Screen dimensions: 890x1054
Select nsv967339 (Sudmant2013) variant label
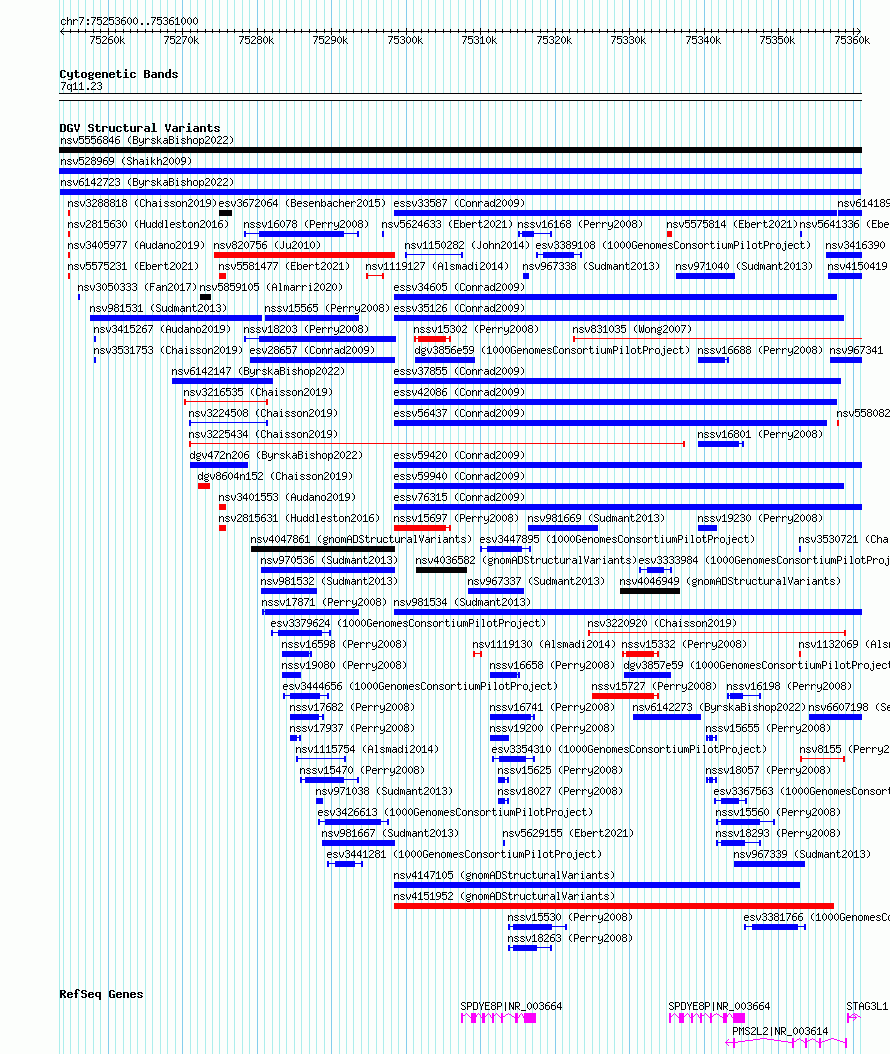tap(802, 854)
